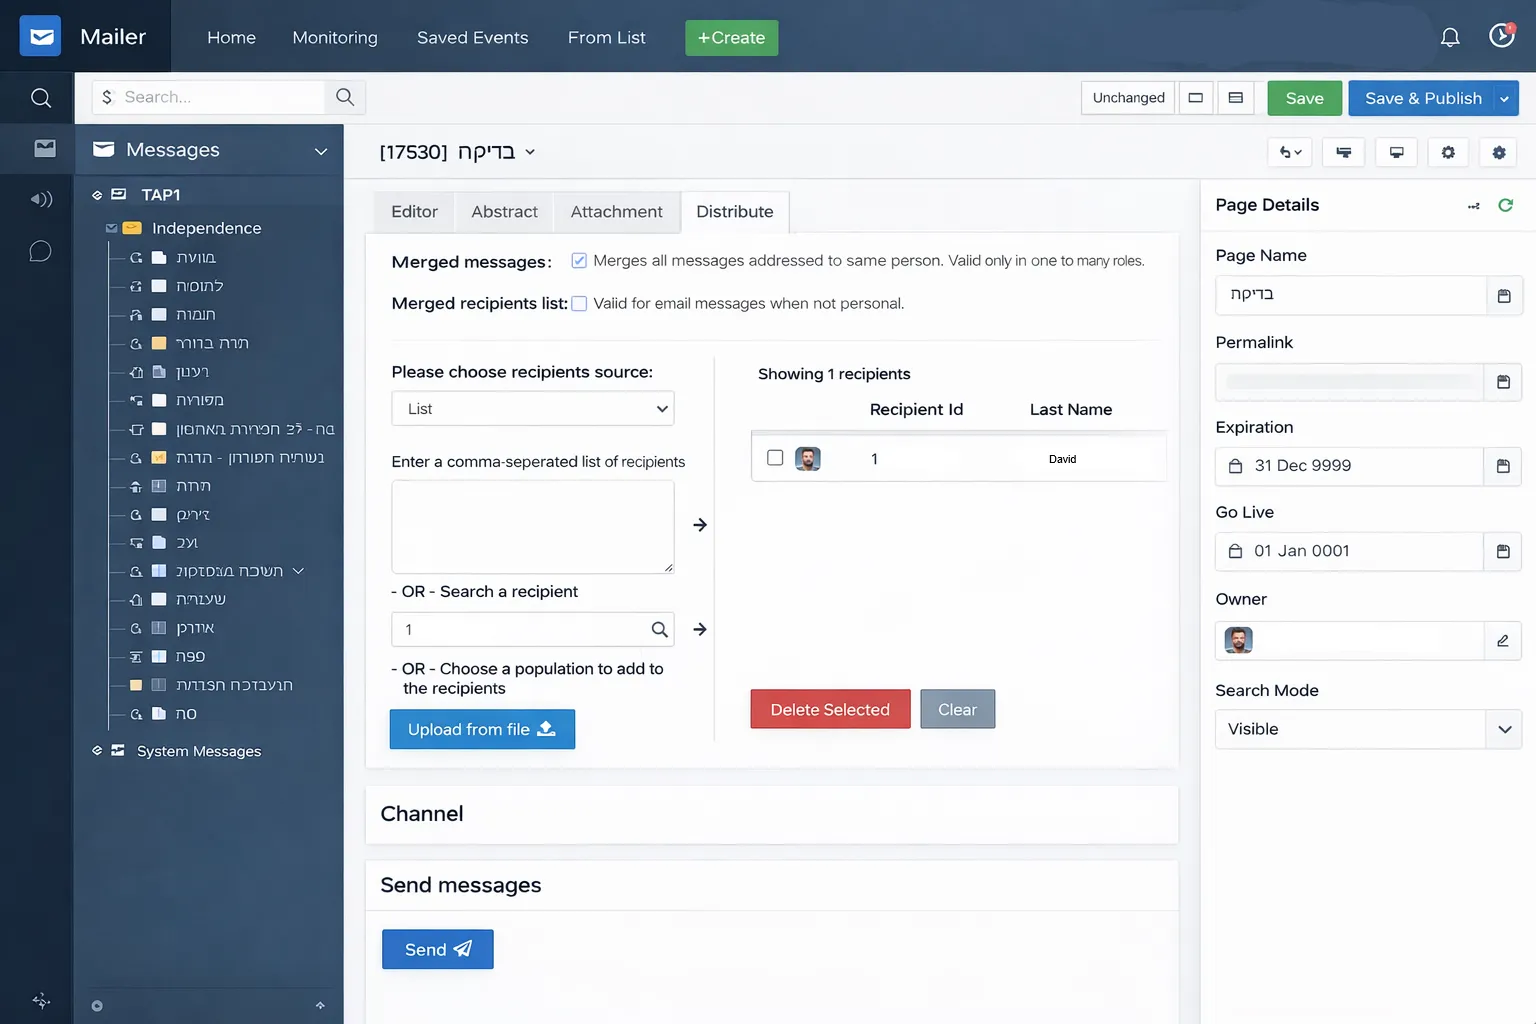Click save icon next to Go Live date
1536x1024 pixels.
coord(1503,551)
